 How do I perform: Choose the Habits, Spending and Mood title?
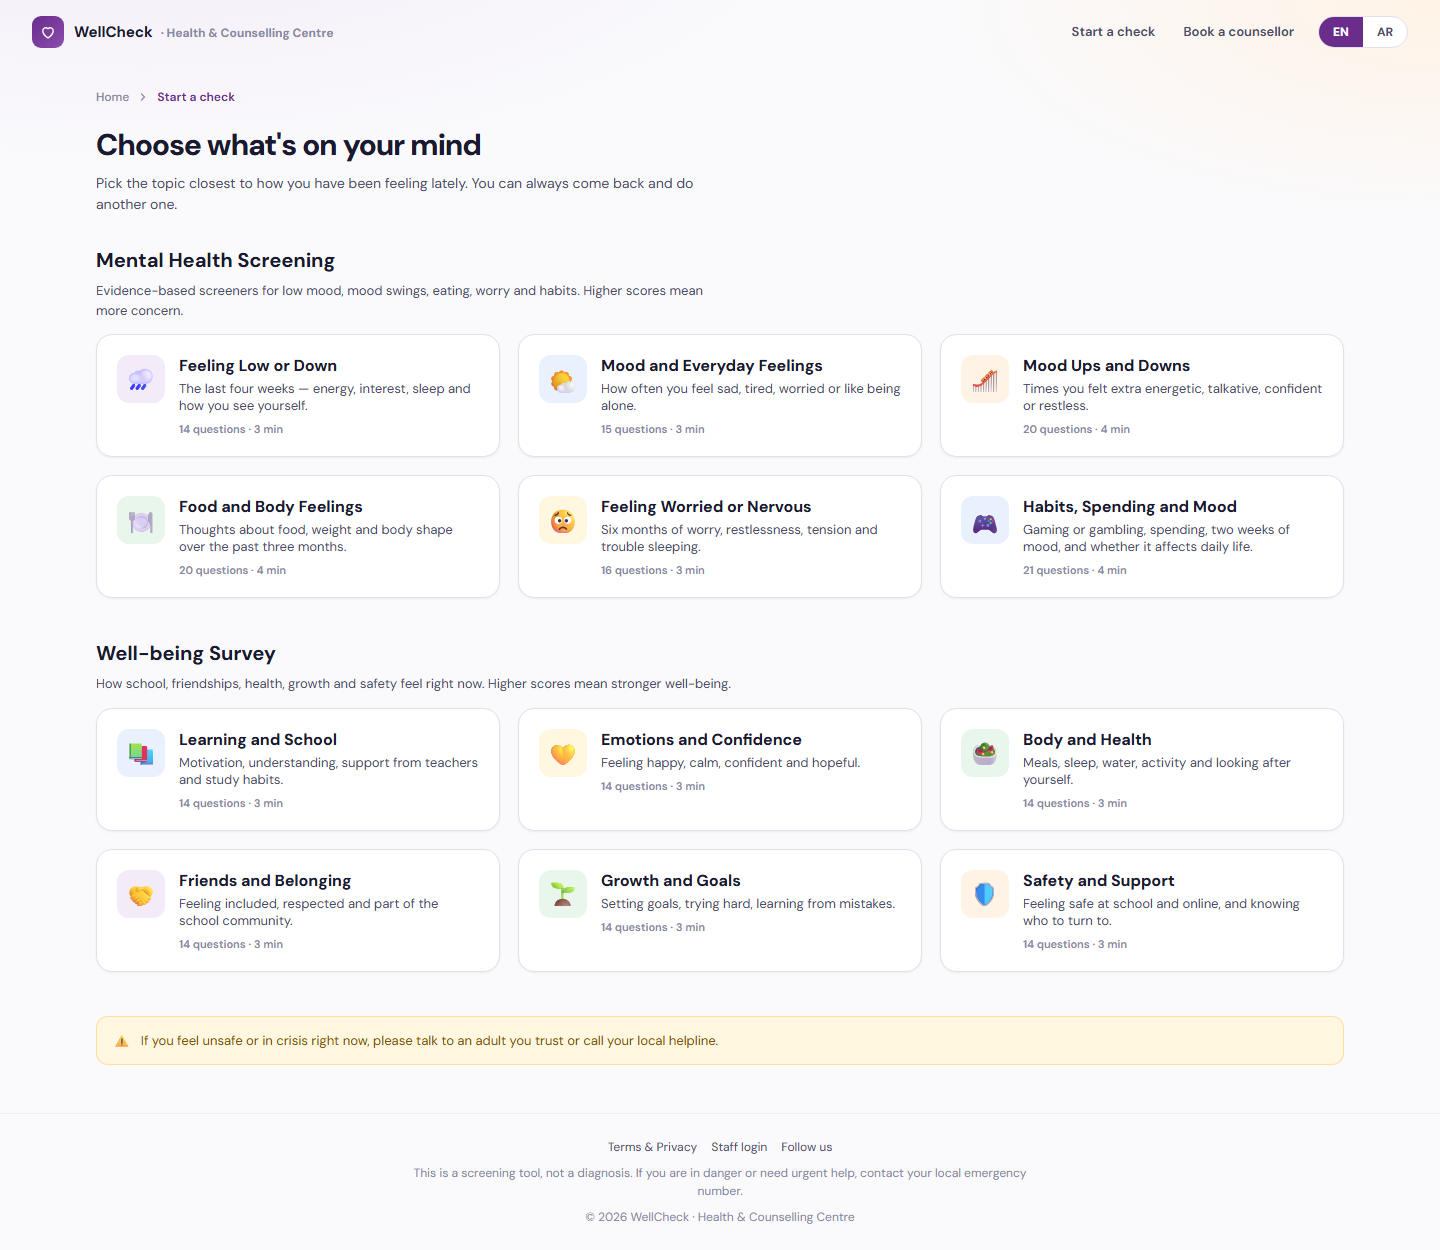[x=1130, y=507]
